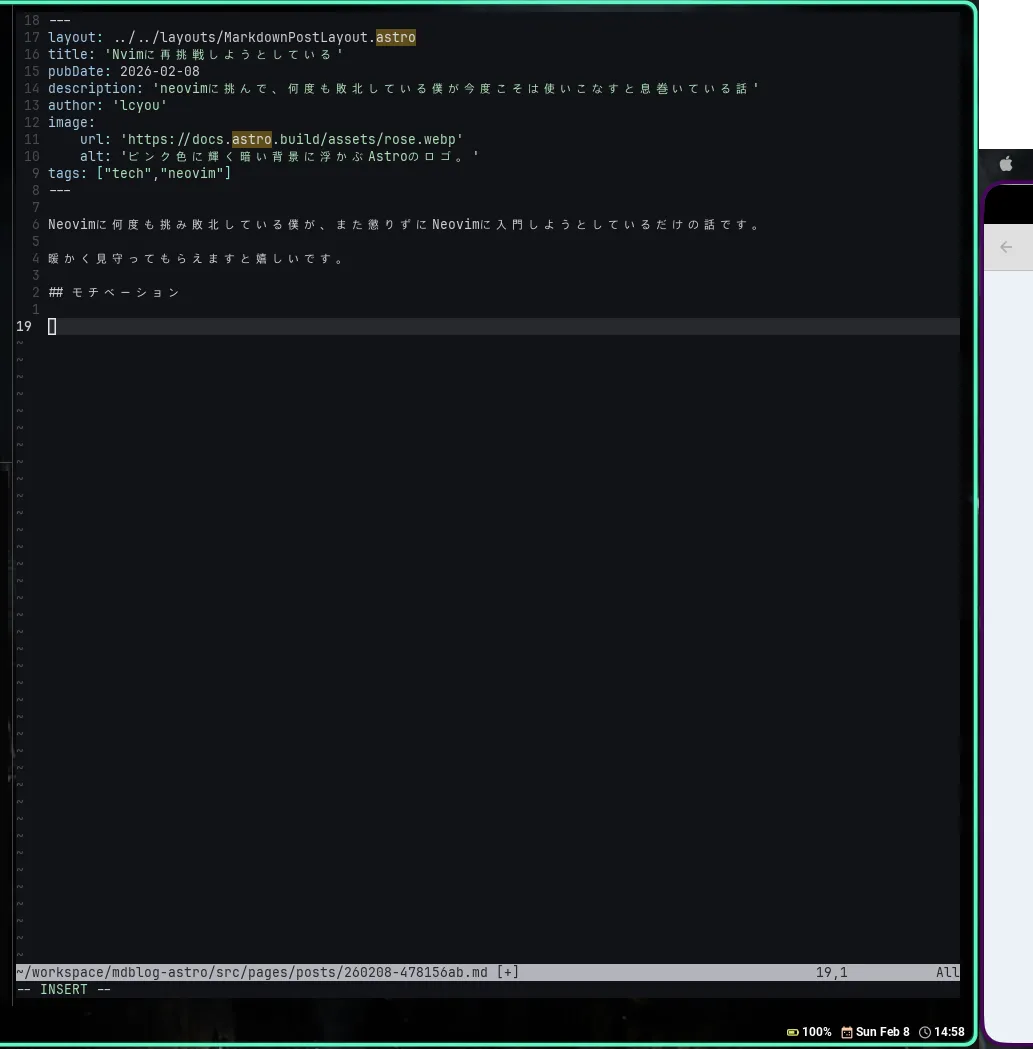1033x1049 pixels.
Task: Click the 100% battery percentage label
Action: click(x=816, y=1031)
